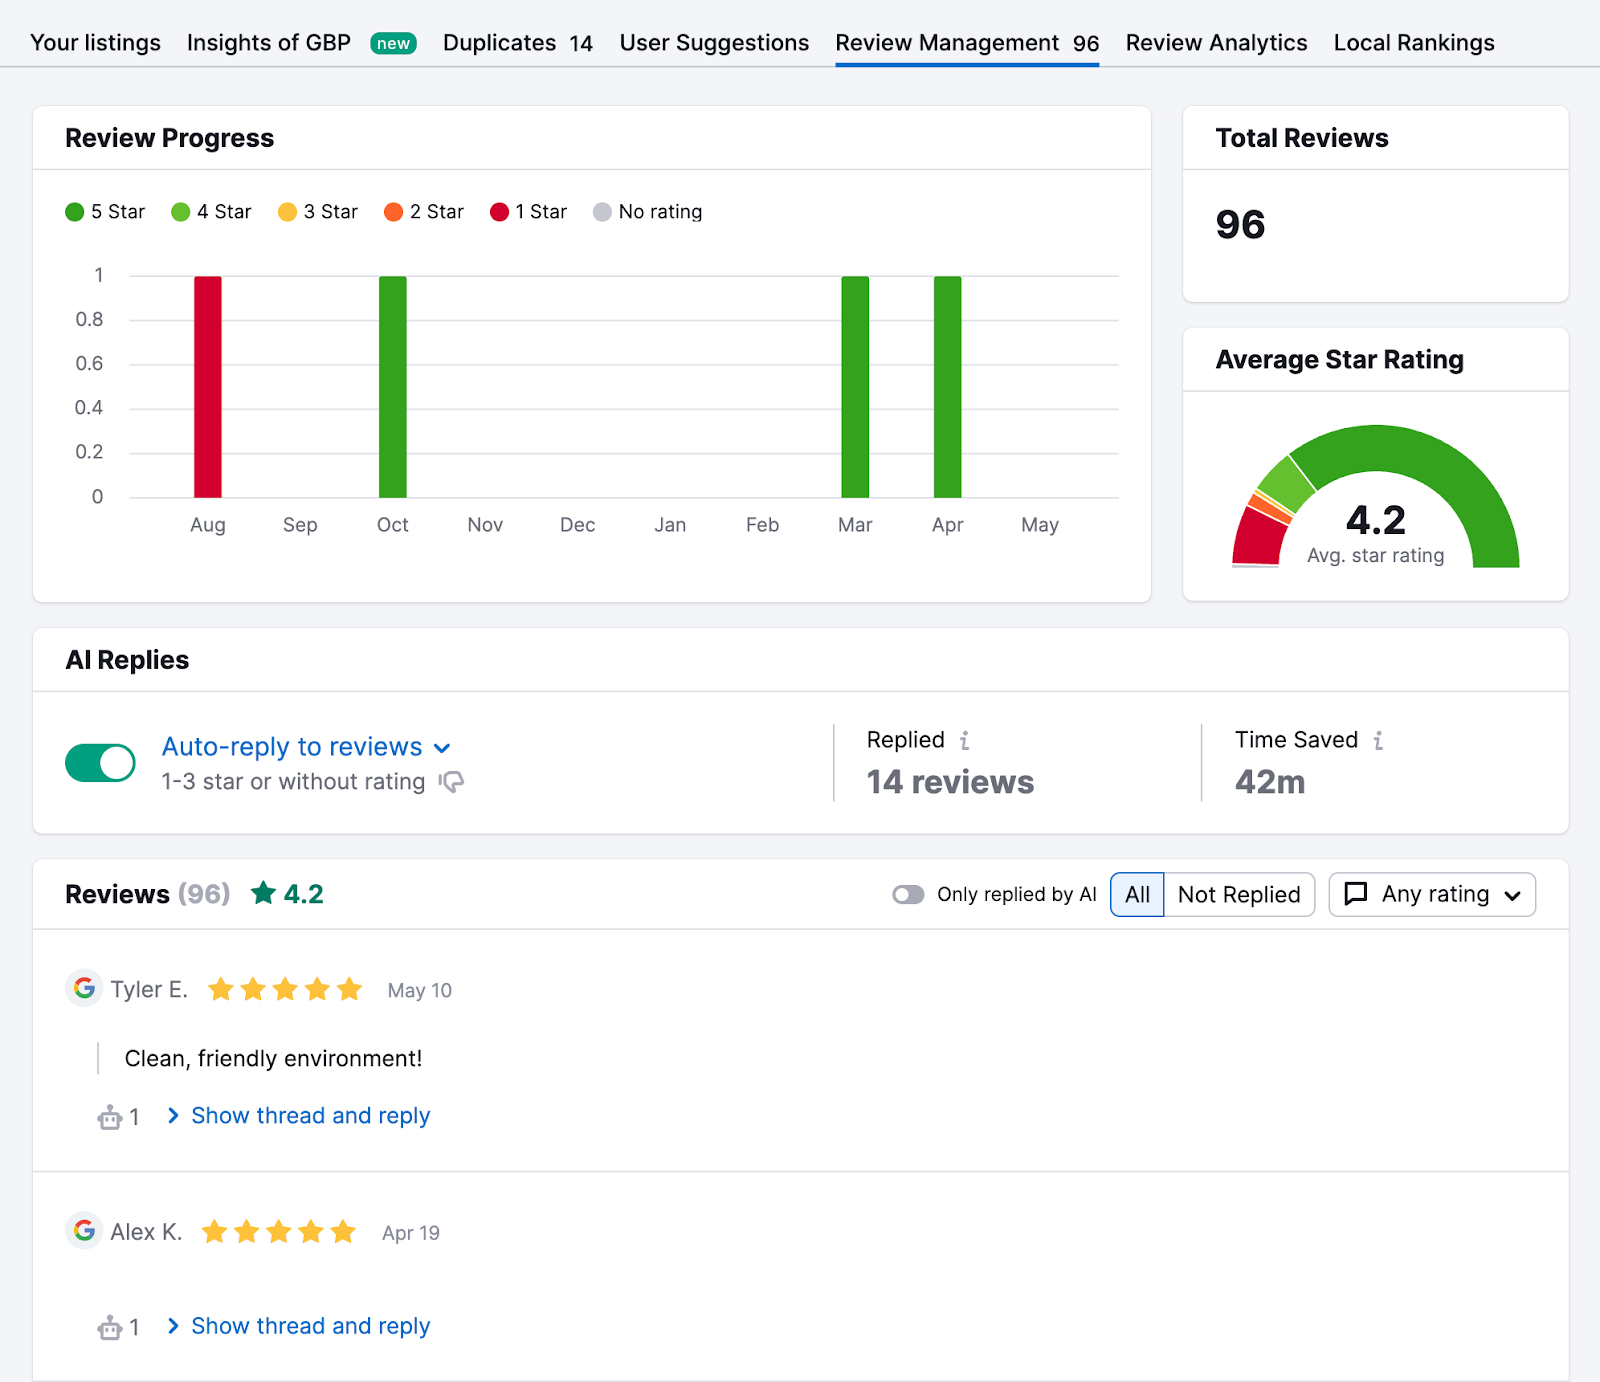Click the robot reply icon under Tyler E.'s review

[x=109, y=1117]
